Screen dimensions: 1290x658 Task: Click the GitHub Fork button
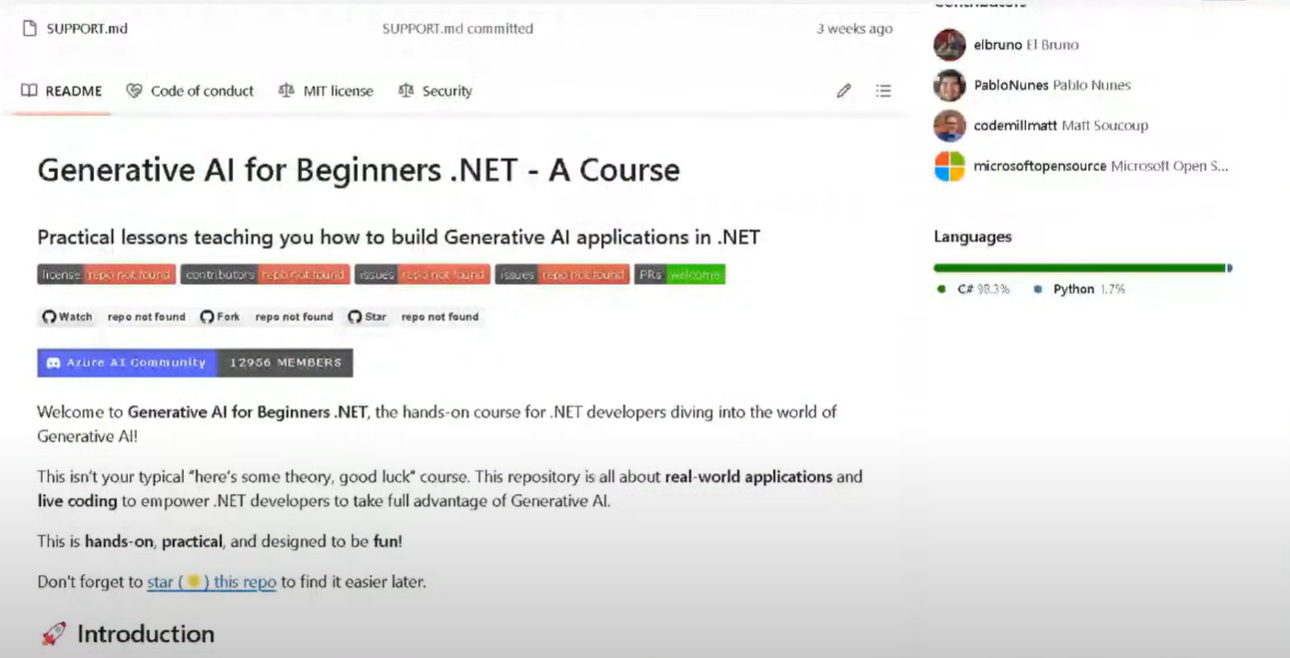pos(220,317)
